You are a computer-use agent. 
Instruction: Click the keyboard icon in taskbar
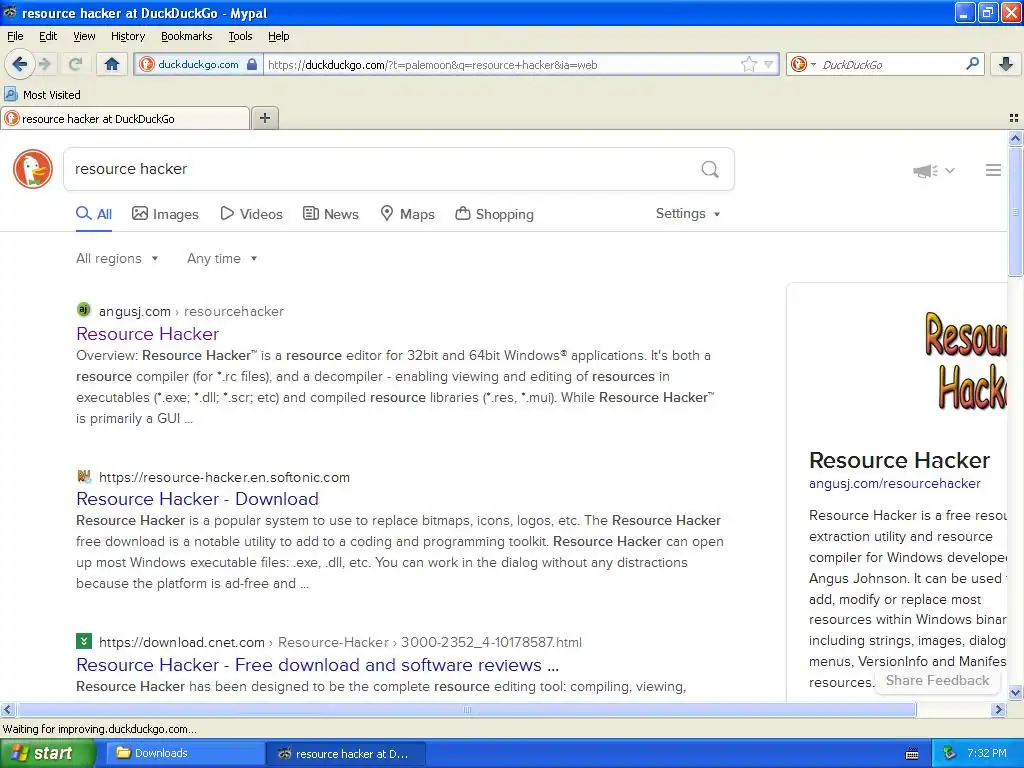click(x=912, y=754)
